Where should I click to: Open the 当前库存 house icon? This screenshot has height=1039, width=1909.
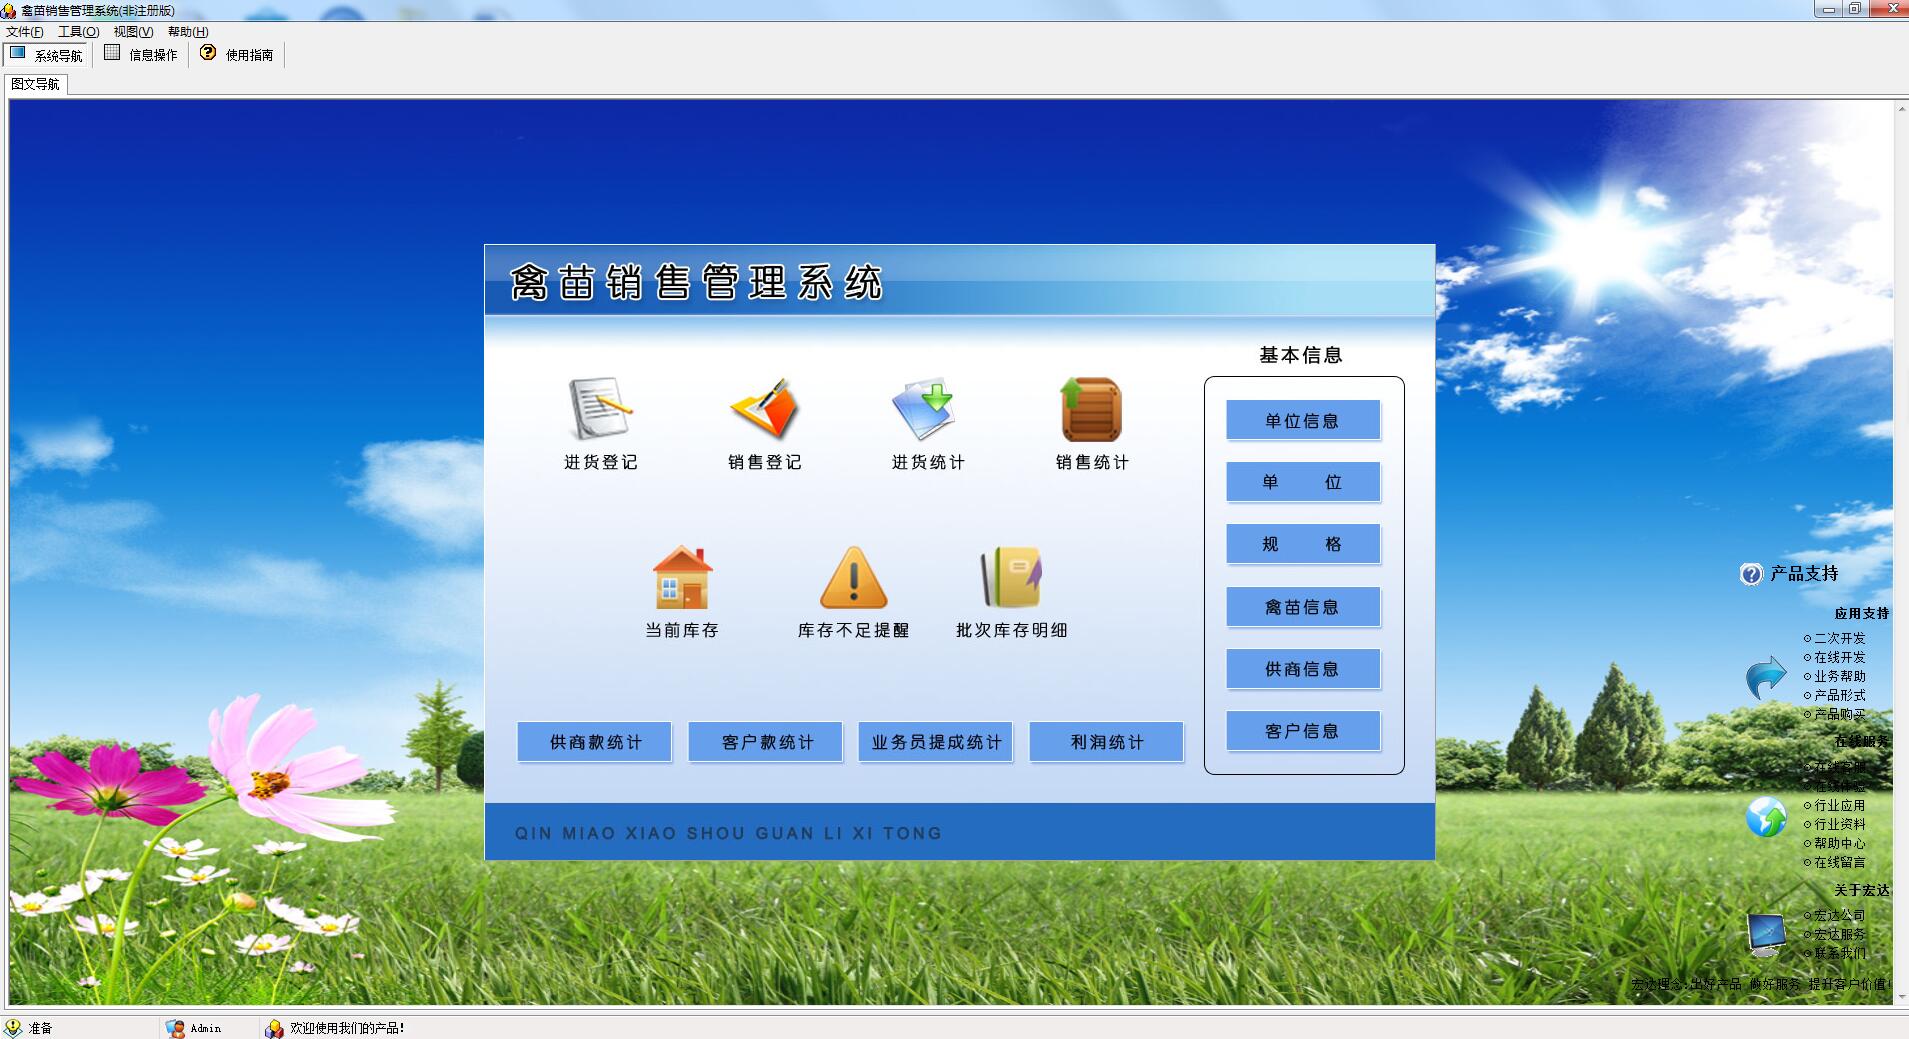(683, 577)
